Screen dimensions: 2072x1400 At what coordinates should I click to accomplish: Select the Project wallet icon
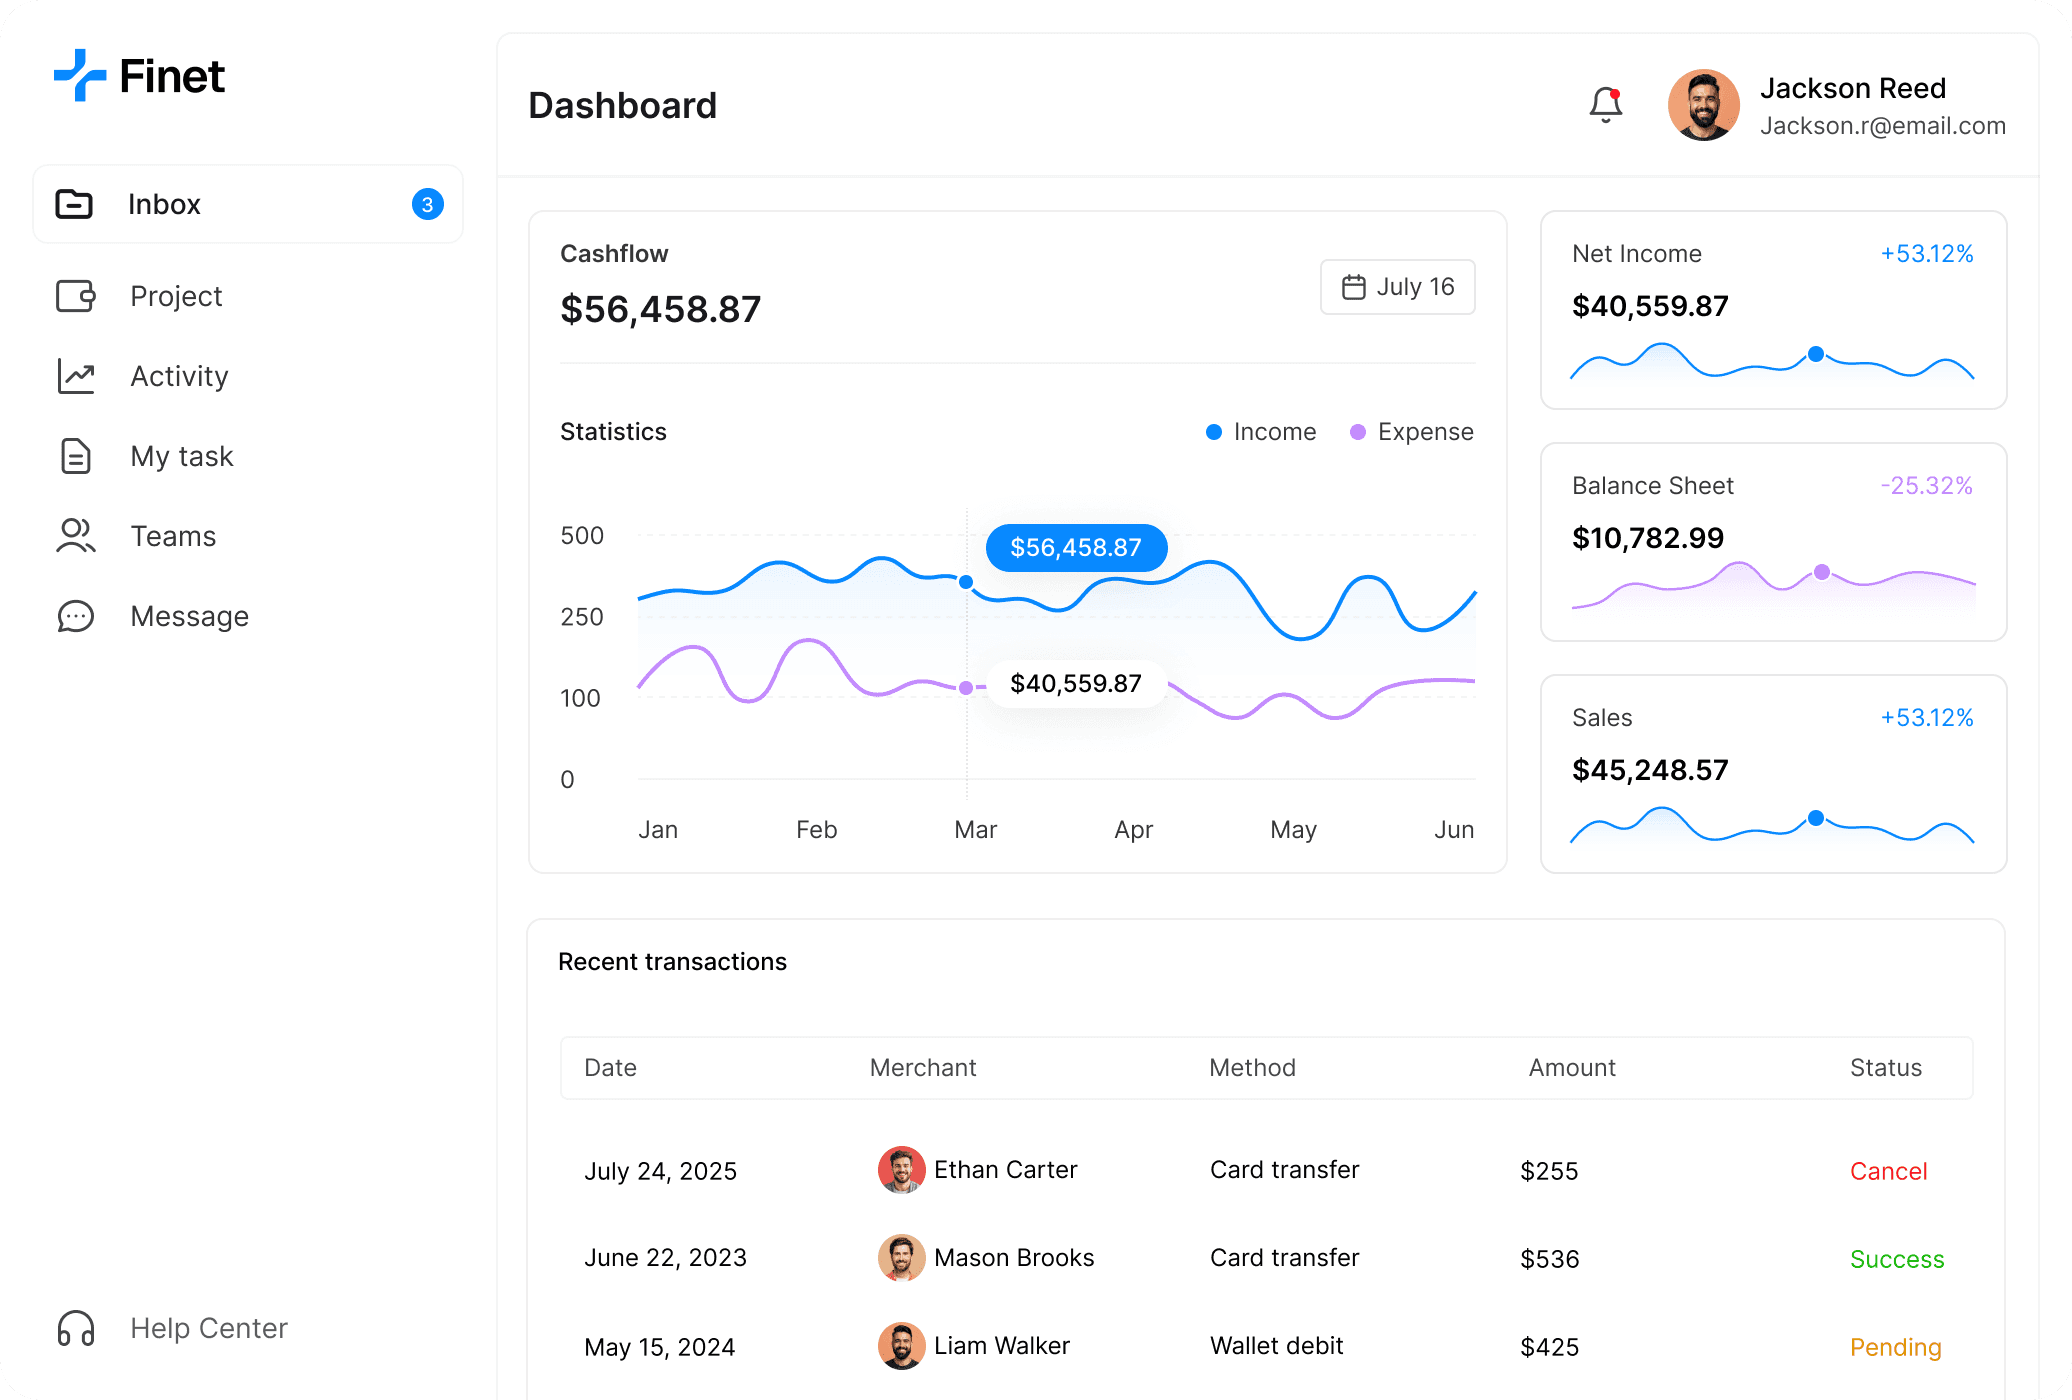(76, 296)
